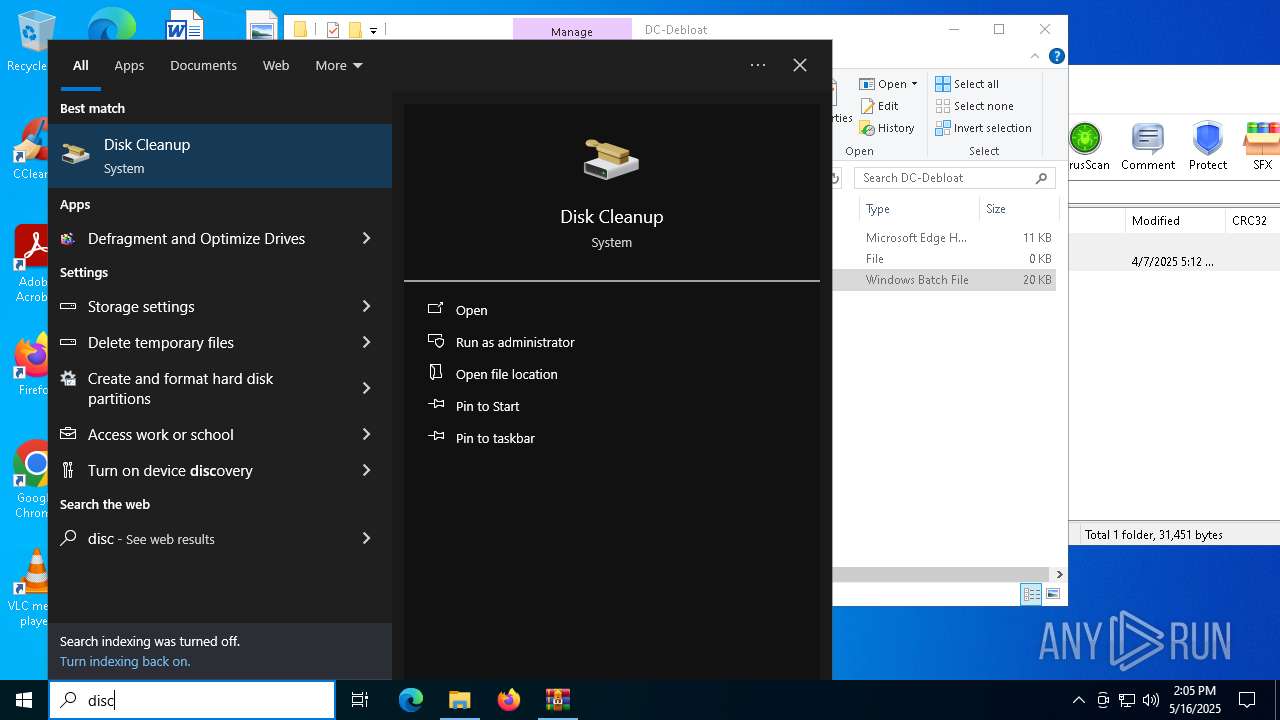
Task: Launch Microsoft Edge from the taskbar
Action: tap(411, 700)
